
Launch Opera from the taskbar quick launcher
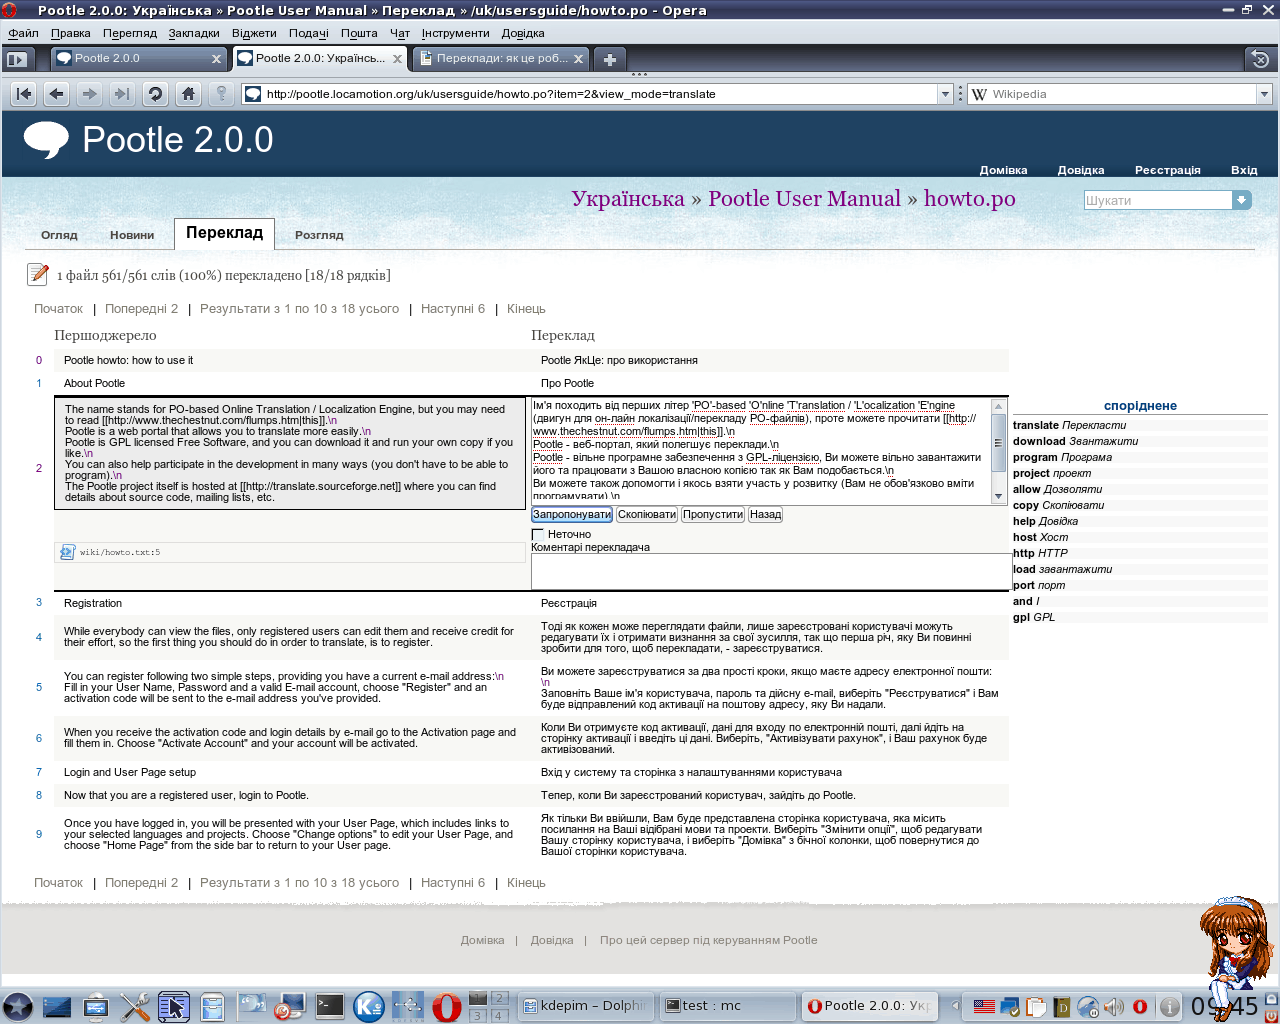pyautogui.click(x=447, y=1006)
